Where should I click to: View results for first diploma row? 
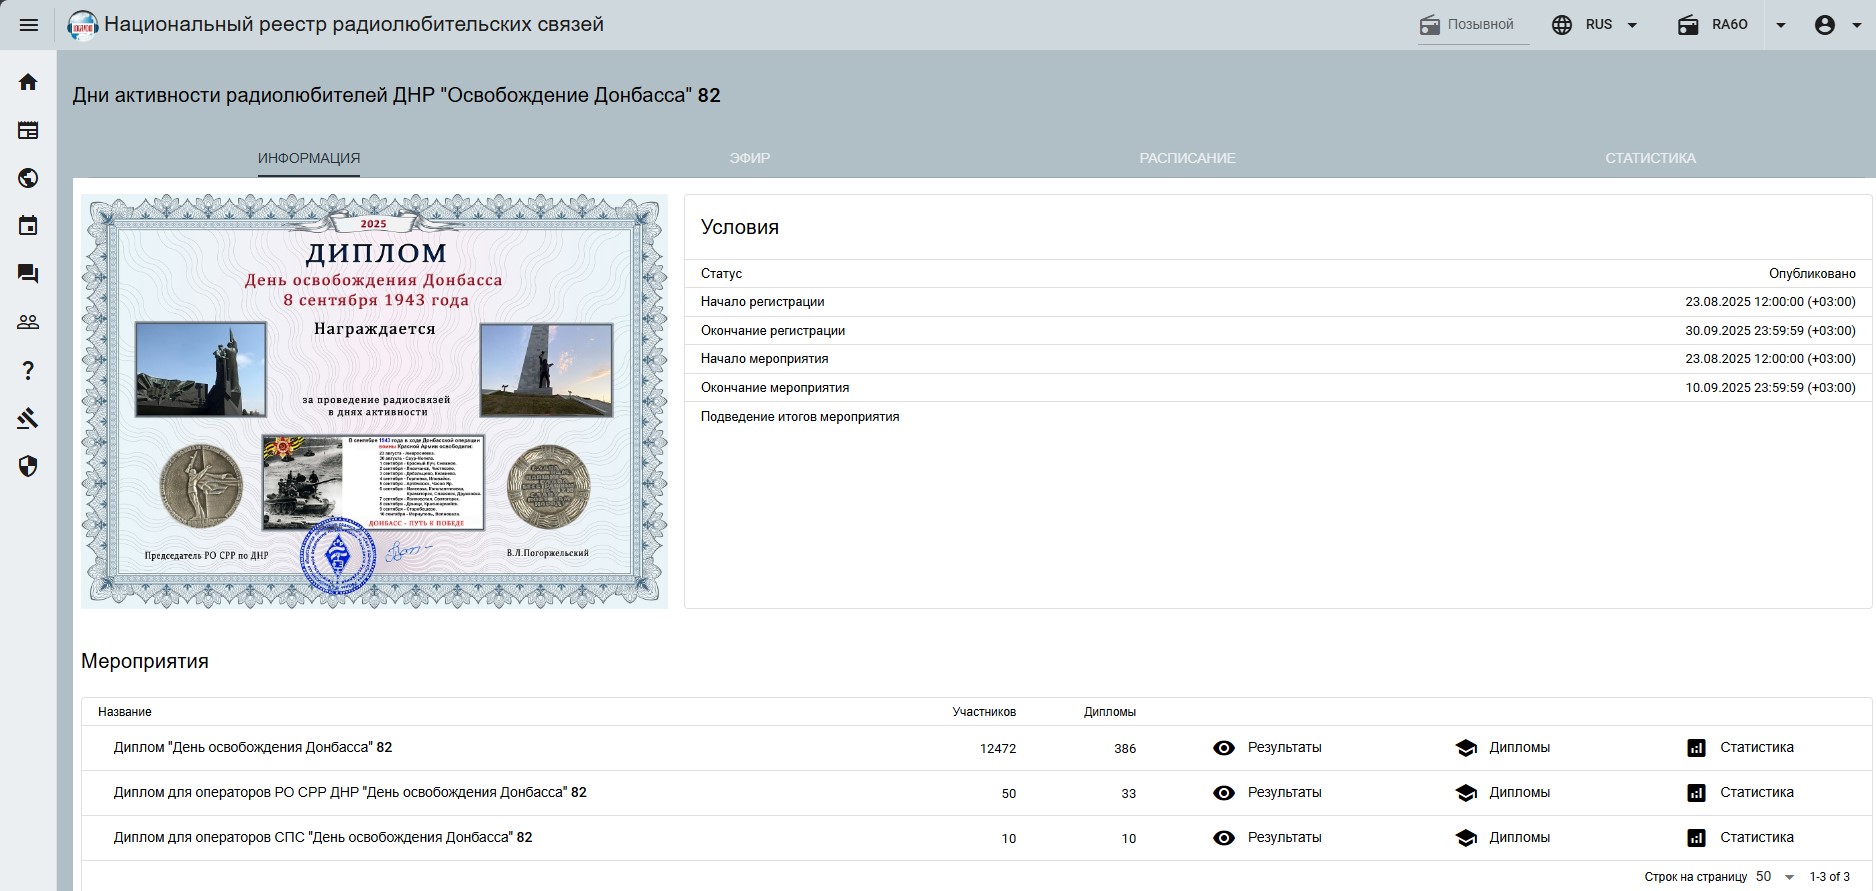(x=1267, y=748)
